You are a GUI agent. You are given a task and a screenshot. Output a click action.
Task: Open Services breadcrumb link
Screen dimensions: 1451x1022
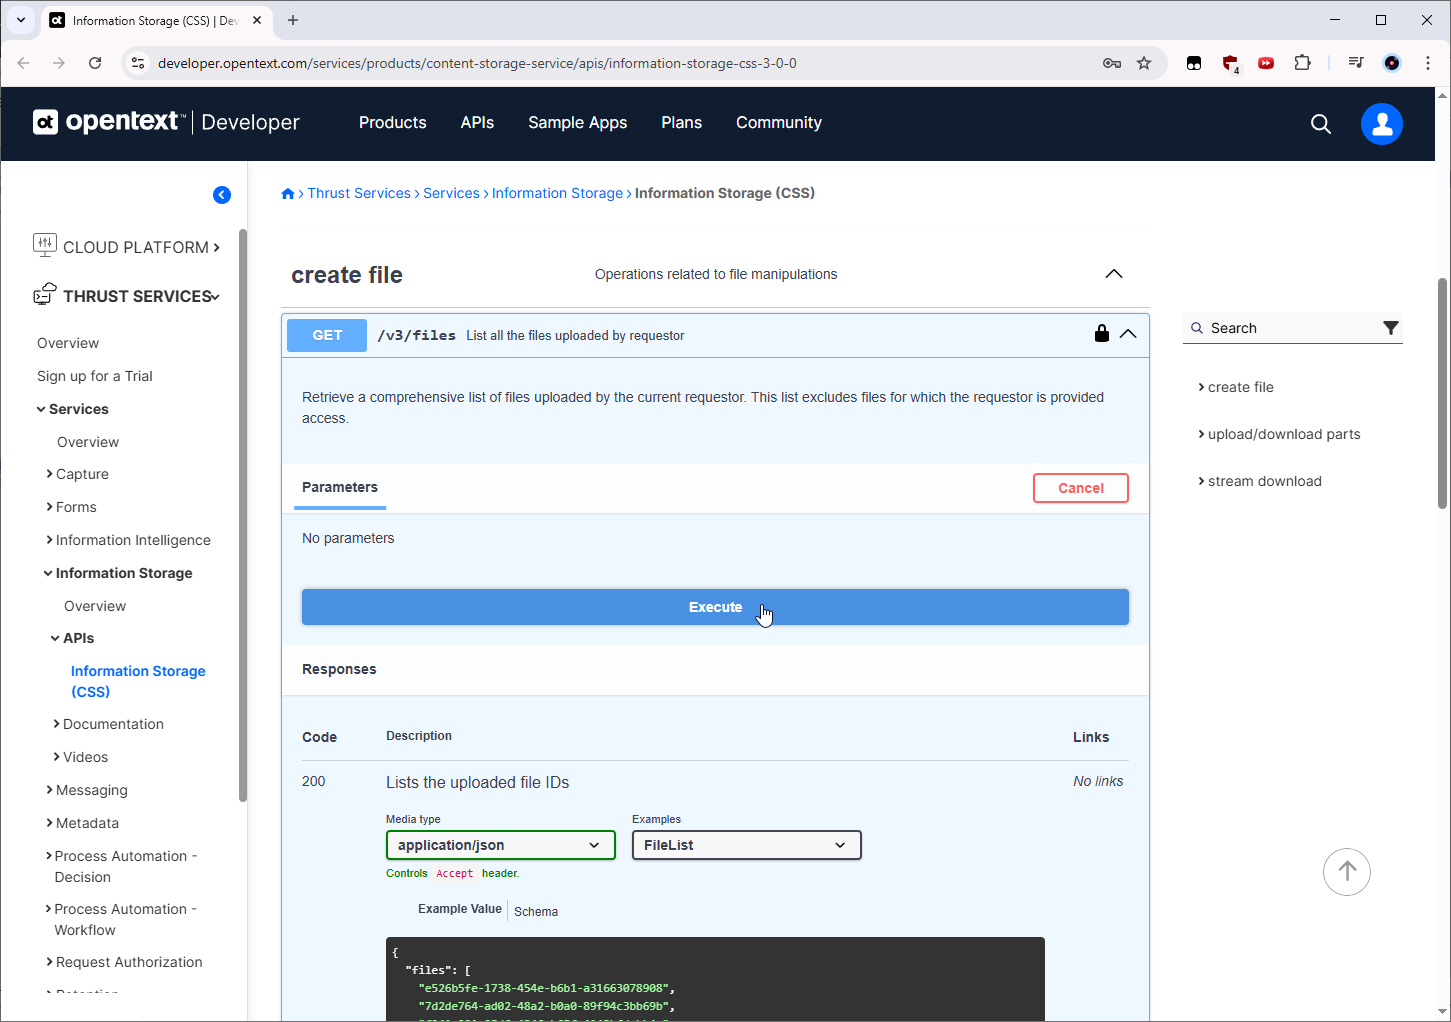pyautogui.click(x=451, y=193)
